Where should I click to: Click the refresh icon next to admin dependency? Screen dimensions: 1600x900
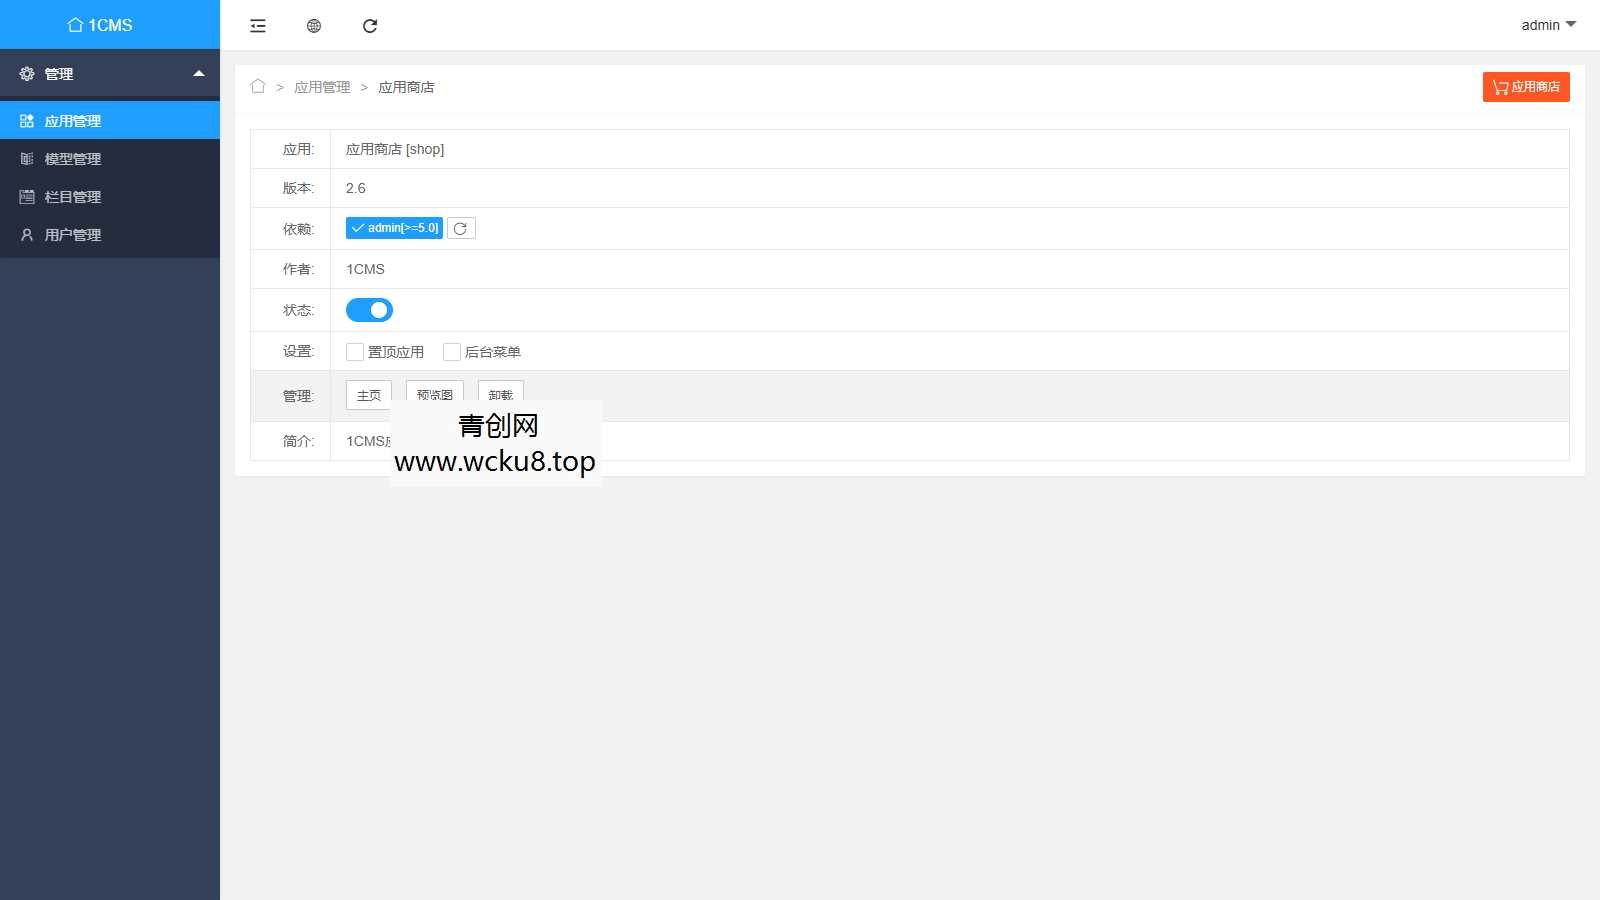coord(461,229)
